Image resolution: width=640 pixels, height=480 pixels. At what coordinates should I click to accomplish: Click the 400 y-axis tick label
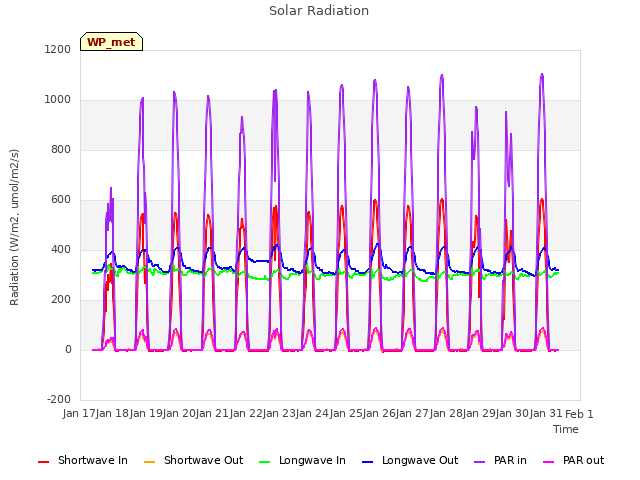click(61, 249)
